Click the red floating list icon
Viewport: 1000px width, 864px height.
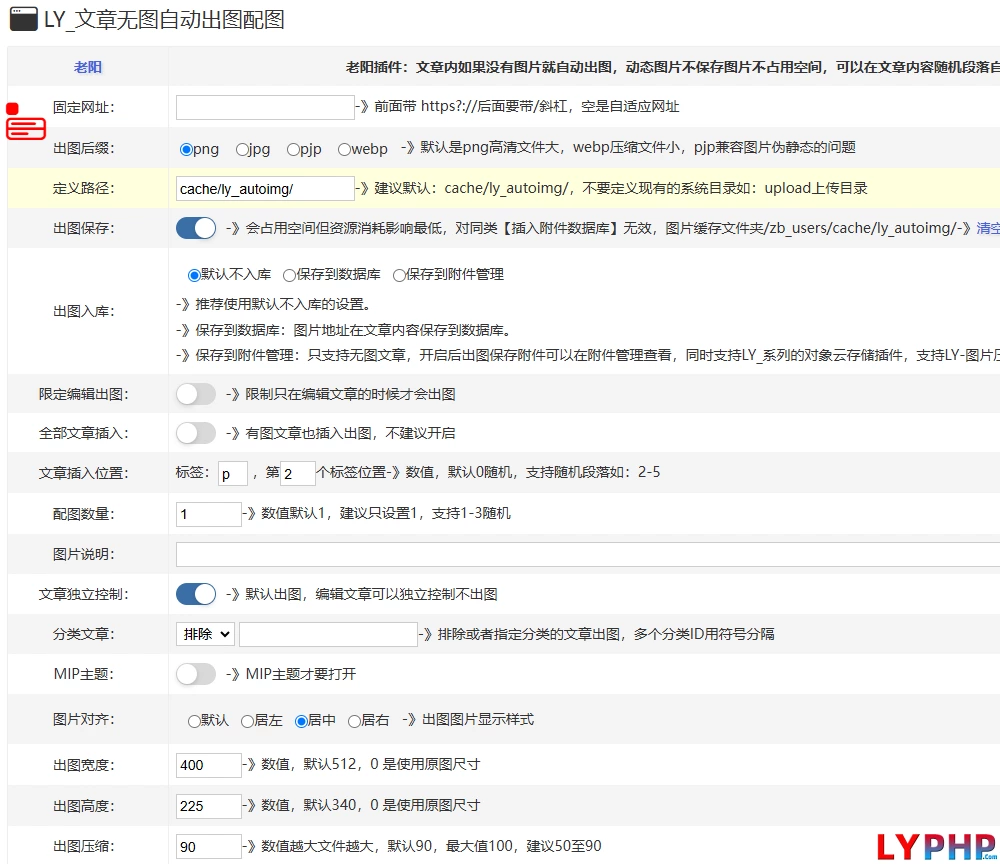26,127
